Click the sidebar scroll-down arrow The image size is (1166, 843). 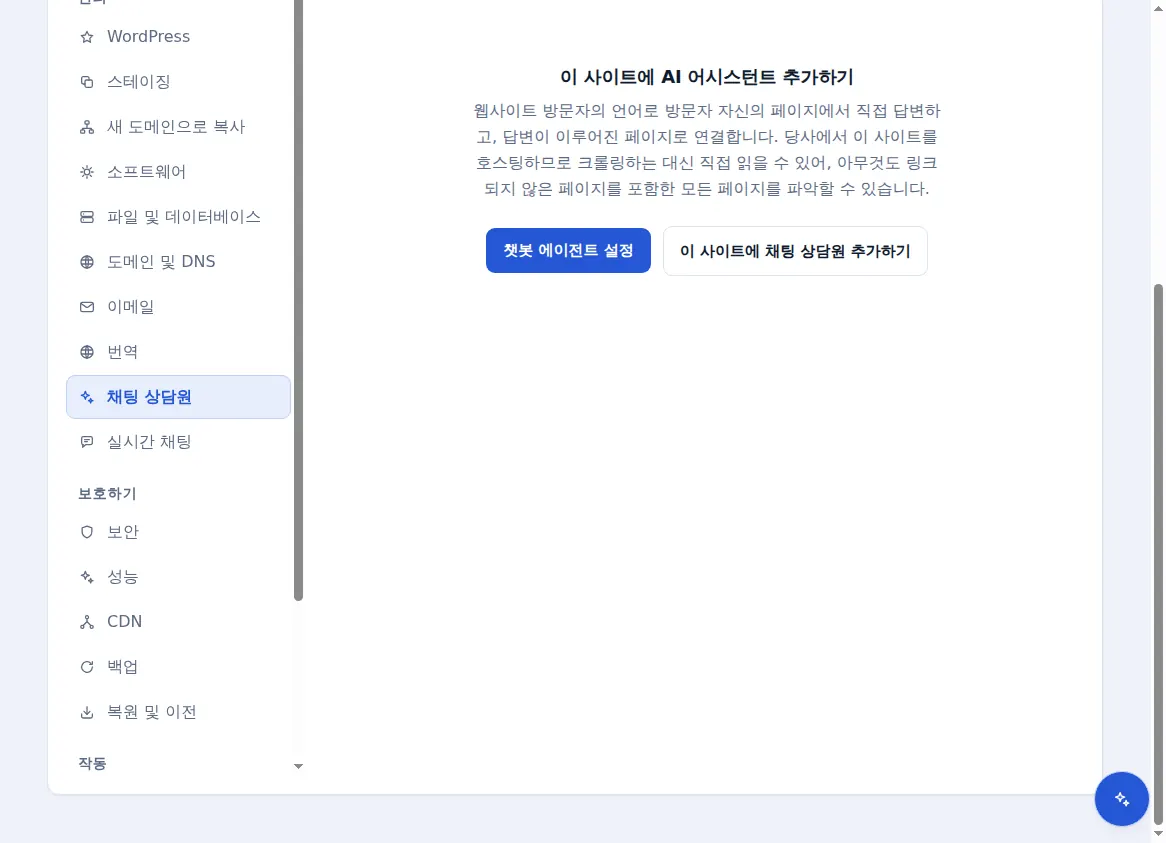(298, 766)
